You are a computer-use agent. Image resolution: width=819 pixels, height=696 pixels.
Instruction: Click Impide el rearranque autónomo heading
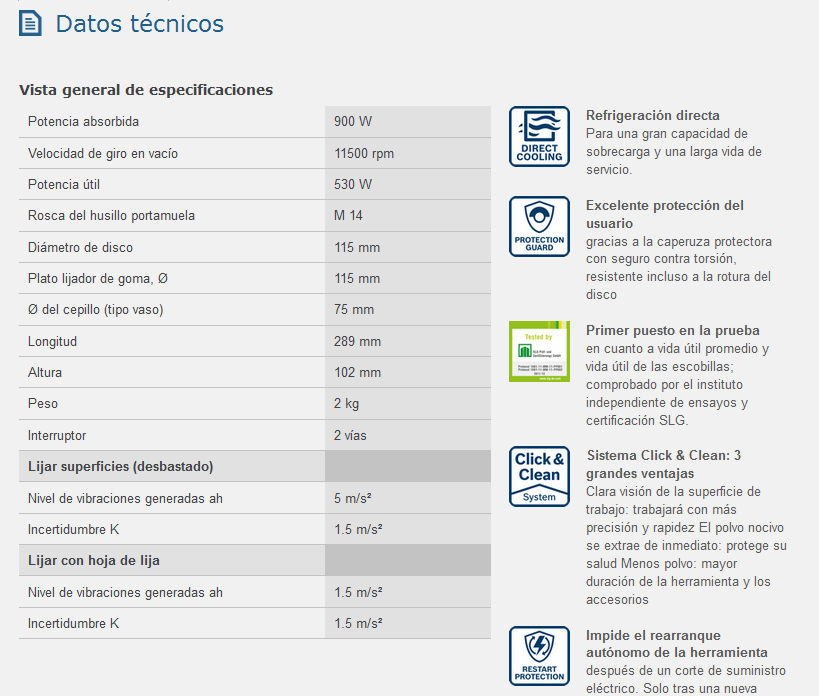click(x=676, y=643)
